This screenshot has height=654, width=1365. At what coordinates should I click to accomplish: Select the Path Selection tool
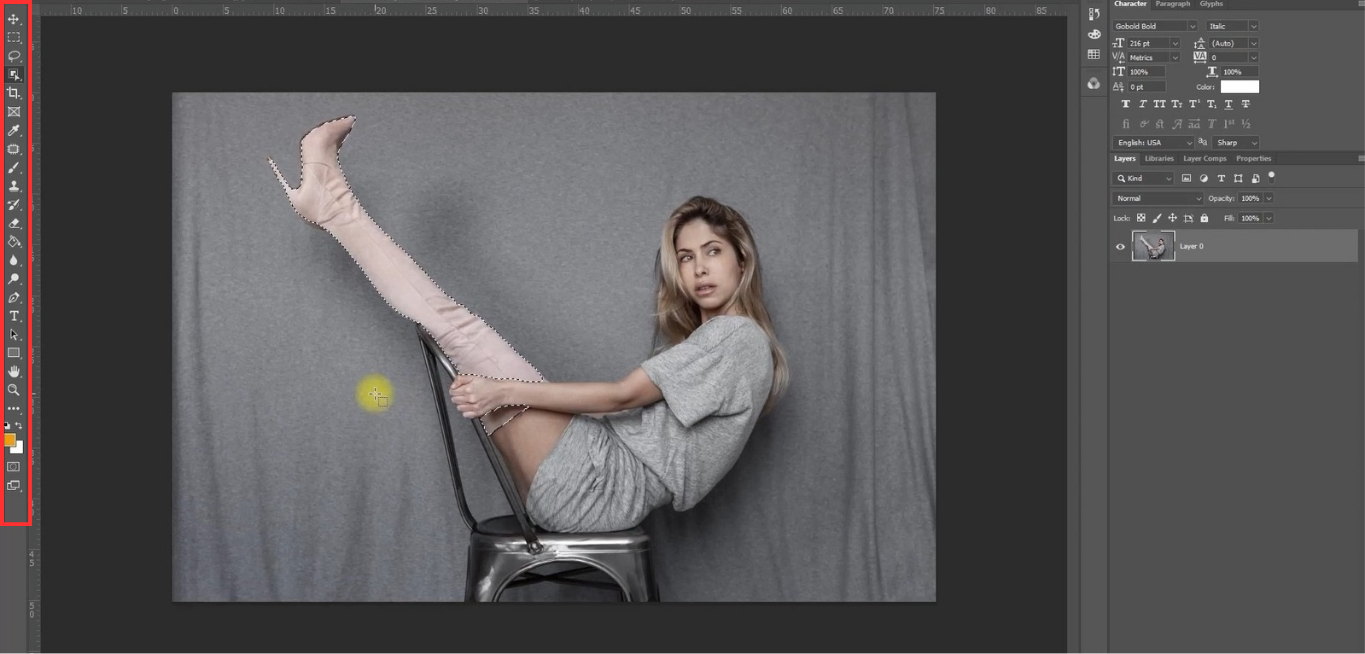tap(14, 334)
